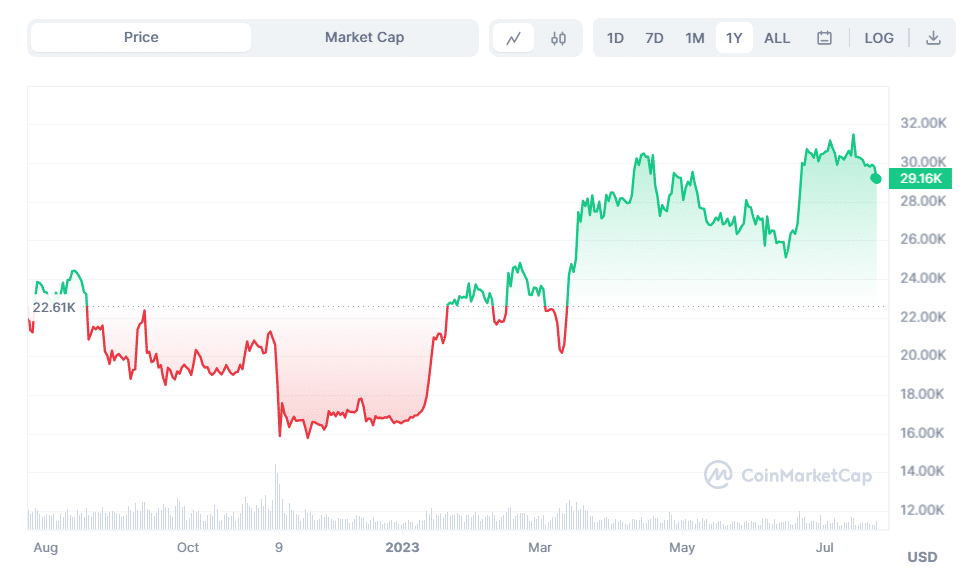The image size is (973, 588).
Task: Select the Market Cap tab
Action: click(364, 37)
